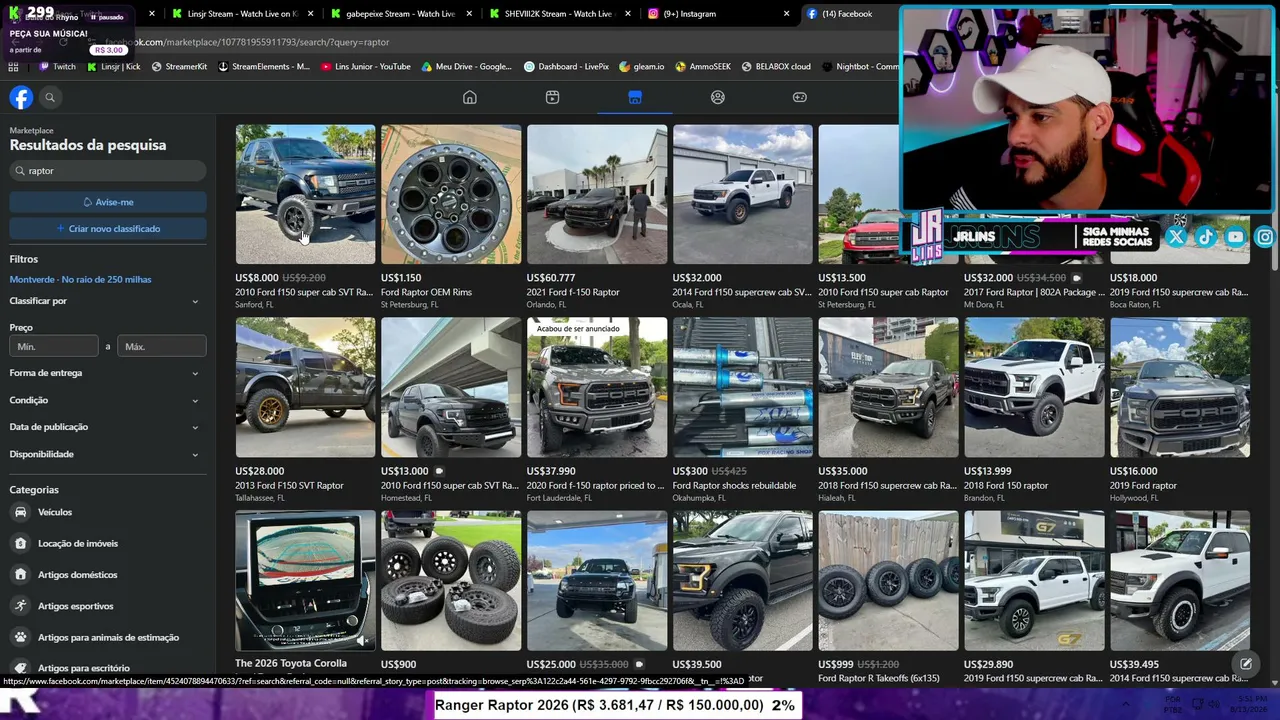Image resolution: width=1280 pixels, height=720 pixels.
Task: Open the StreamElements bookmark
Action: (263, 67)
